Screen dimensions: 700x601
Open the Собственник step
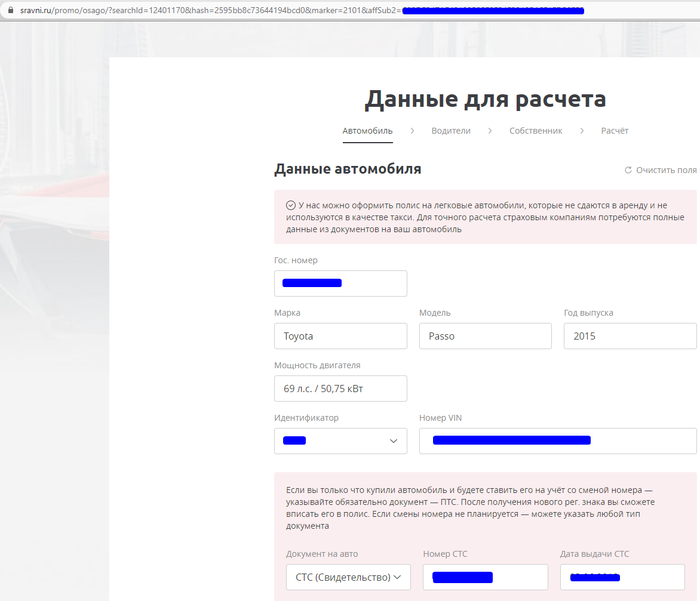(x=535, y=131)
